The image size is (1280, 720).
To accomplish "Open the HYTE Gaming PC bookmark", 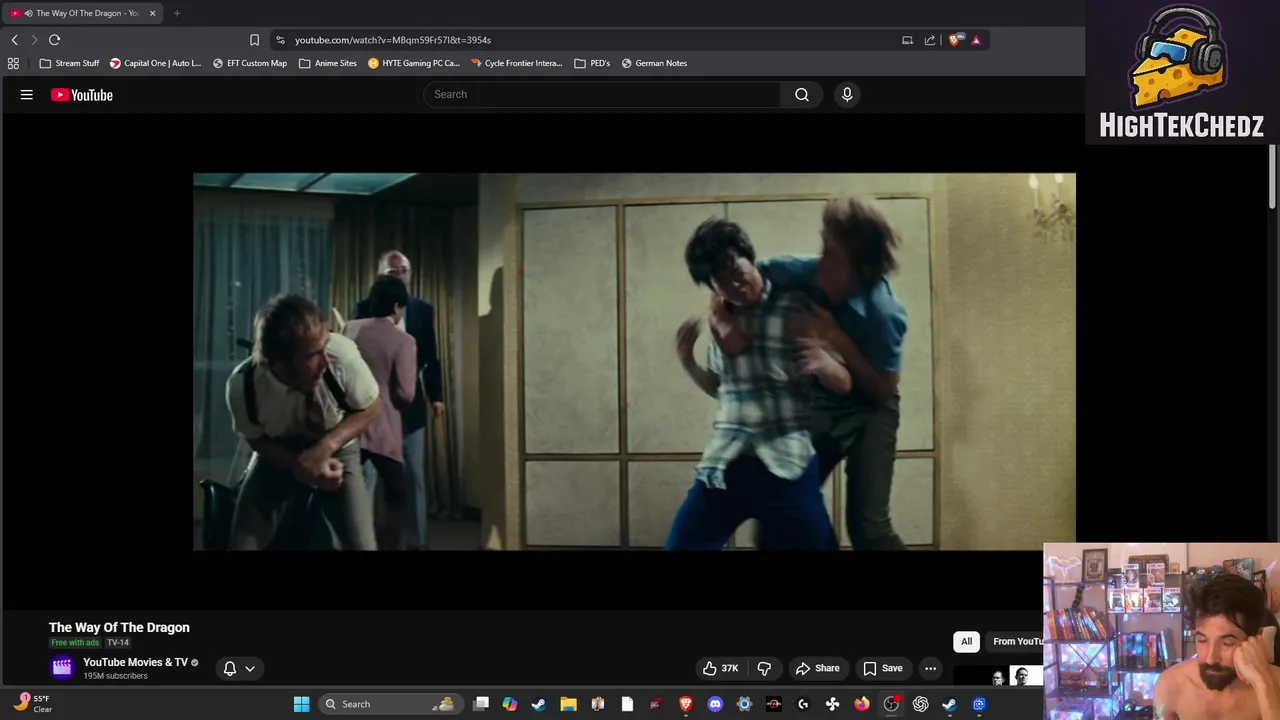I will [x=414, y=63].
